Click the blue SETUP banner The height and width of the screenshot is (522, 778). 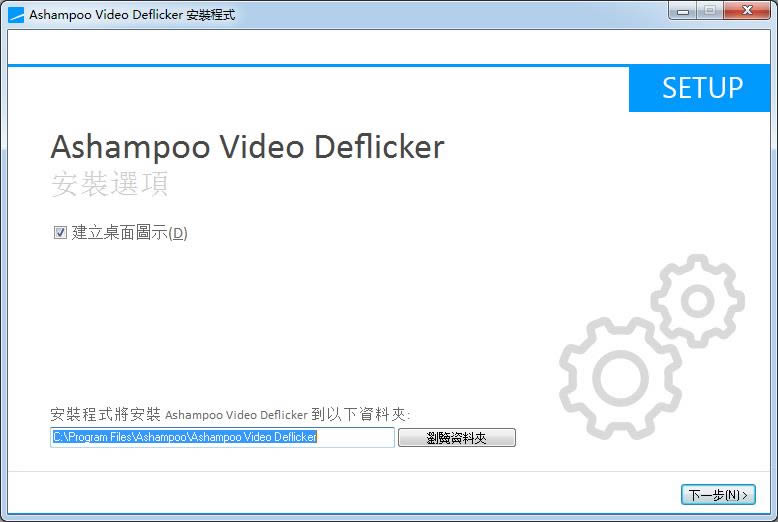[x=700, y=89]
